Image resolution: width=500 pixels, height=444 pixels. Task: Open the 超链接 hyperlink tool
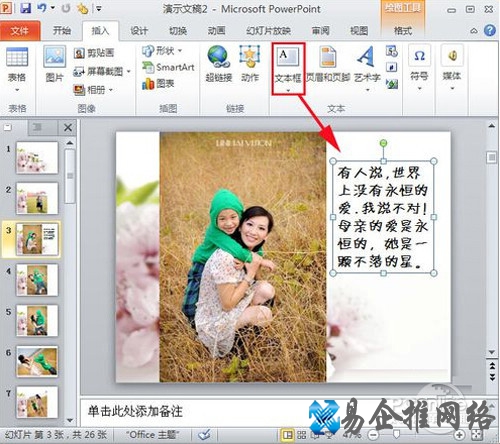(x=219, y=64)
